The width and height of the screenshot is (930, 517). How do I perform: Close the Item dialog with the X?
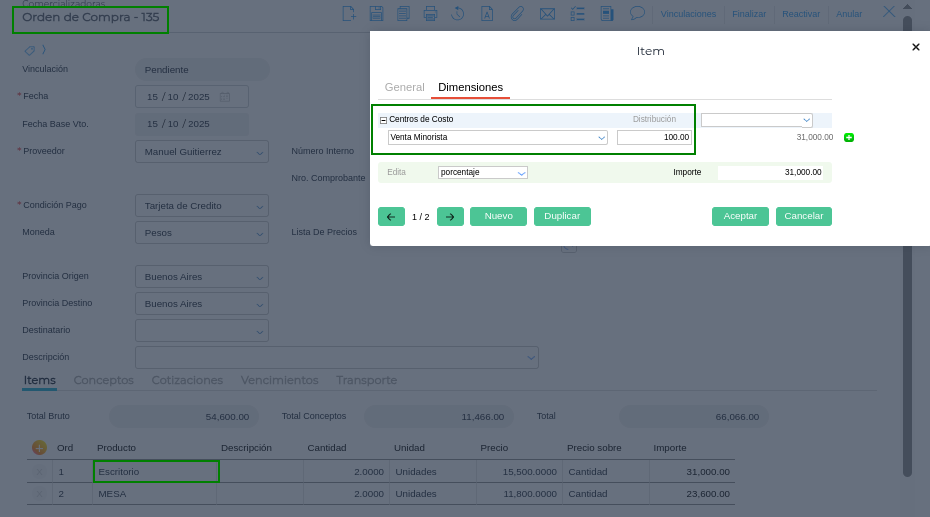coord(915,47)
